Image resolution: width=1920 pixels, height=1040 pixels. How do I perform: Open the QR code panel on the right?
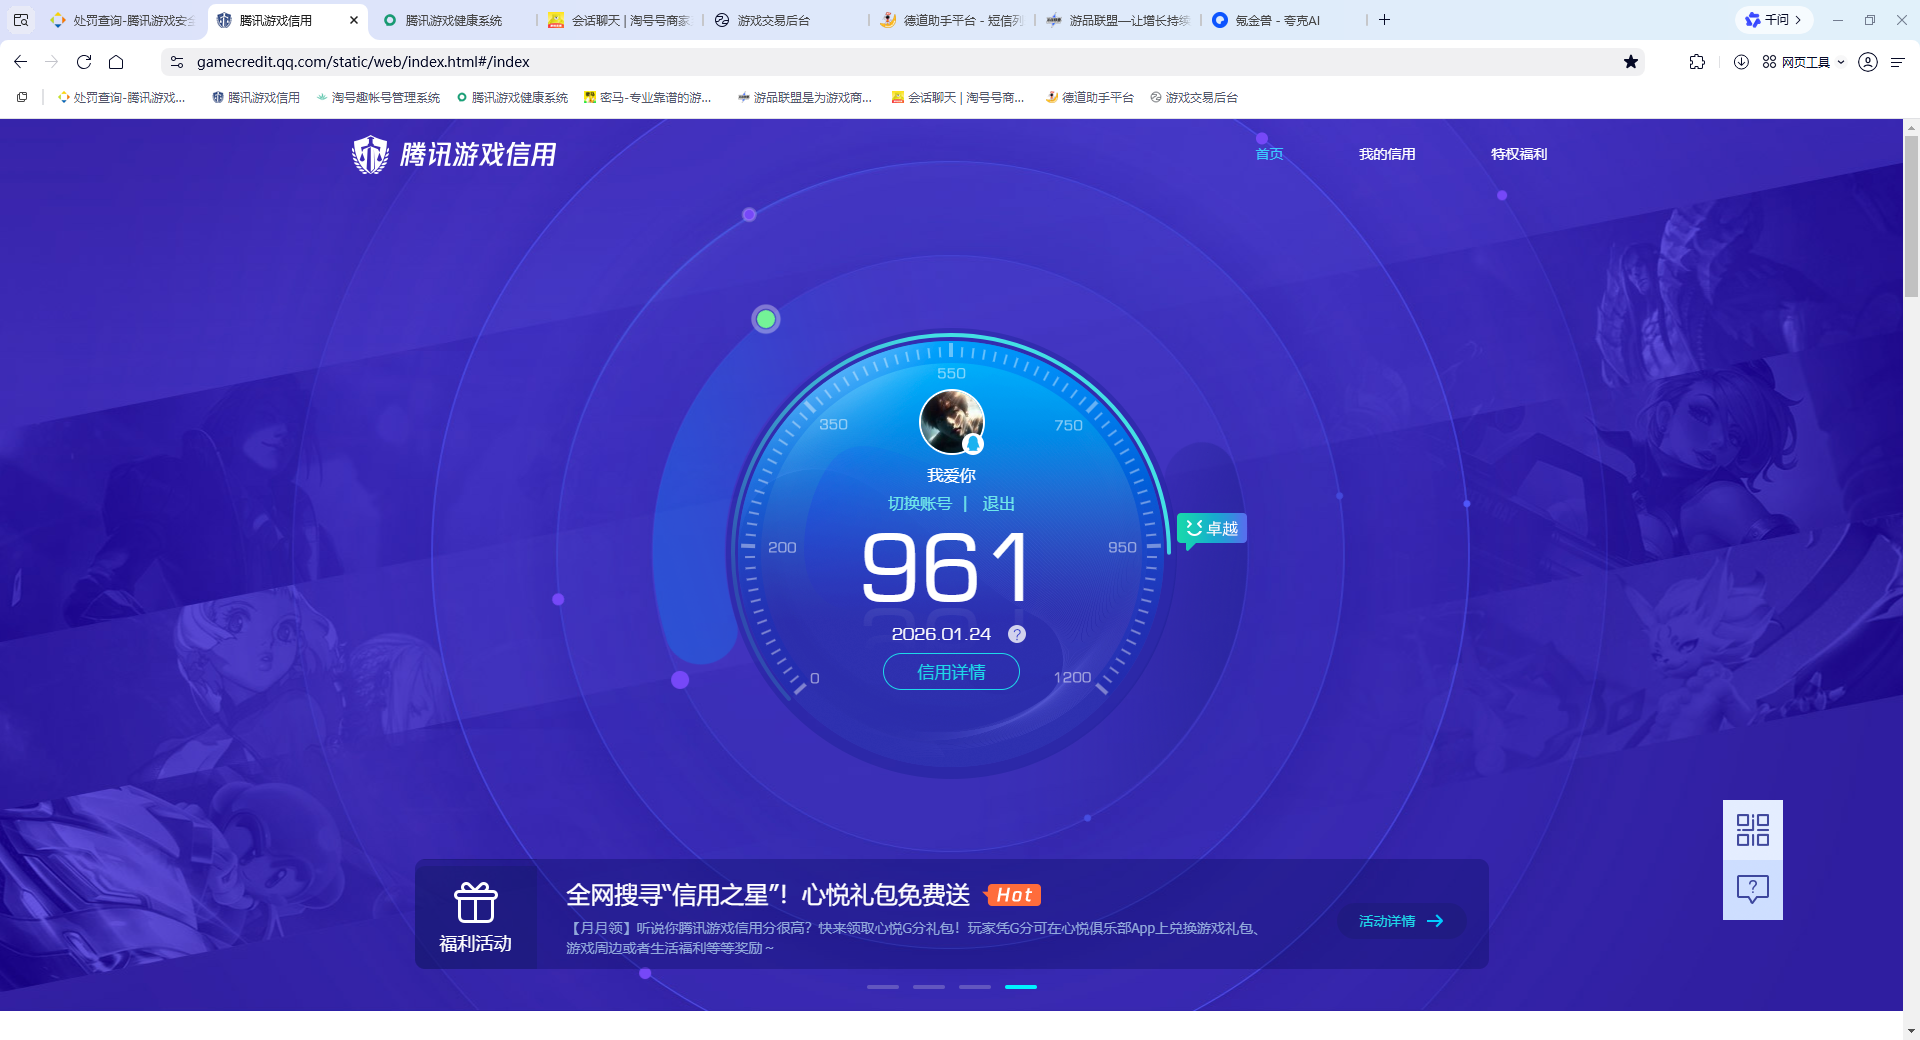pyautogui.click(x=1752, y=830)
